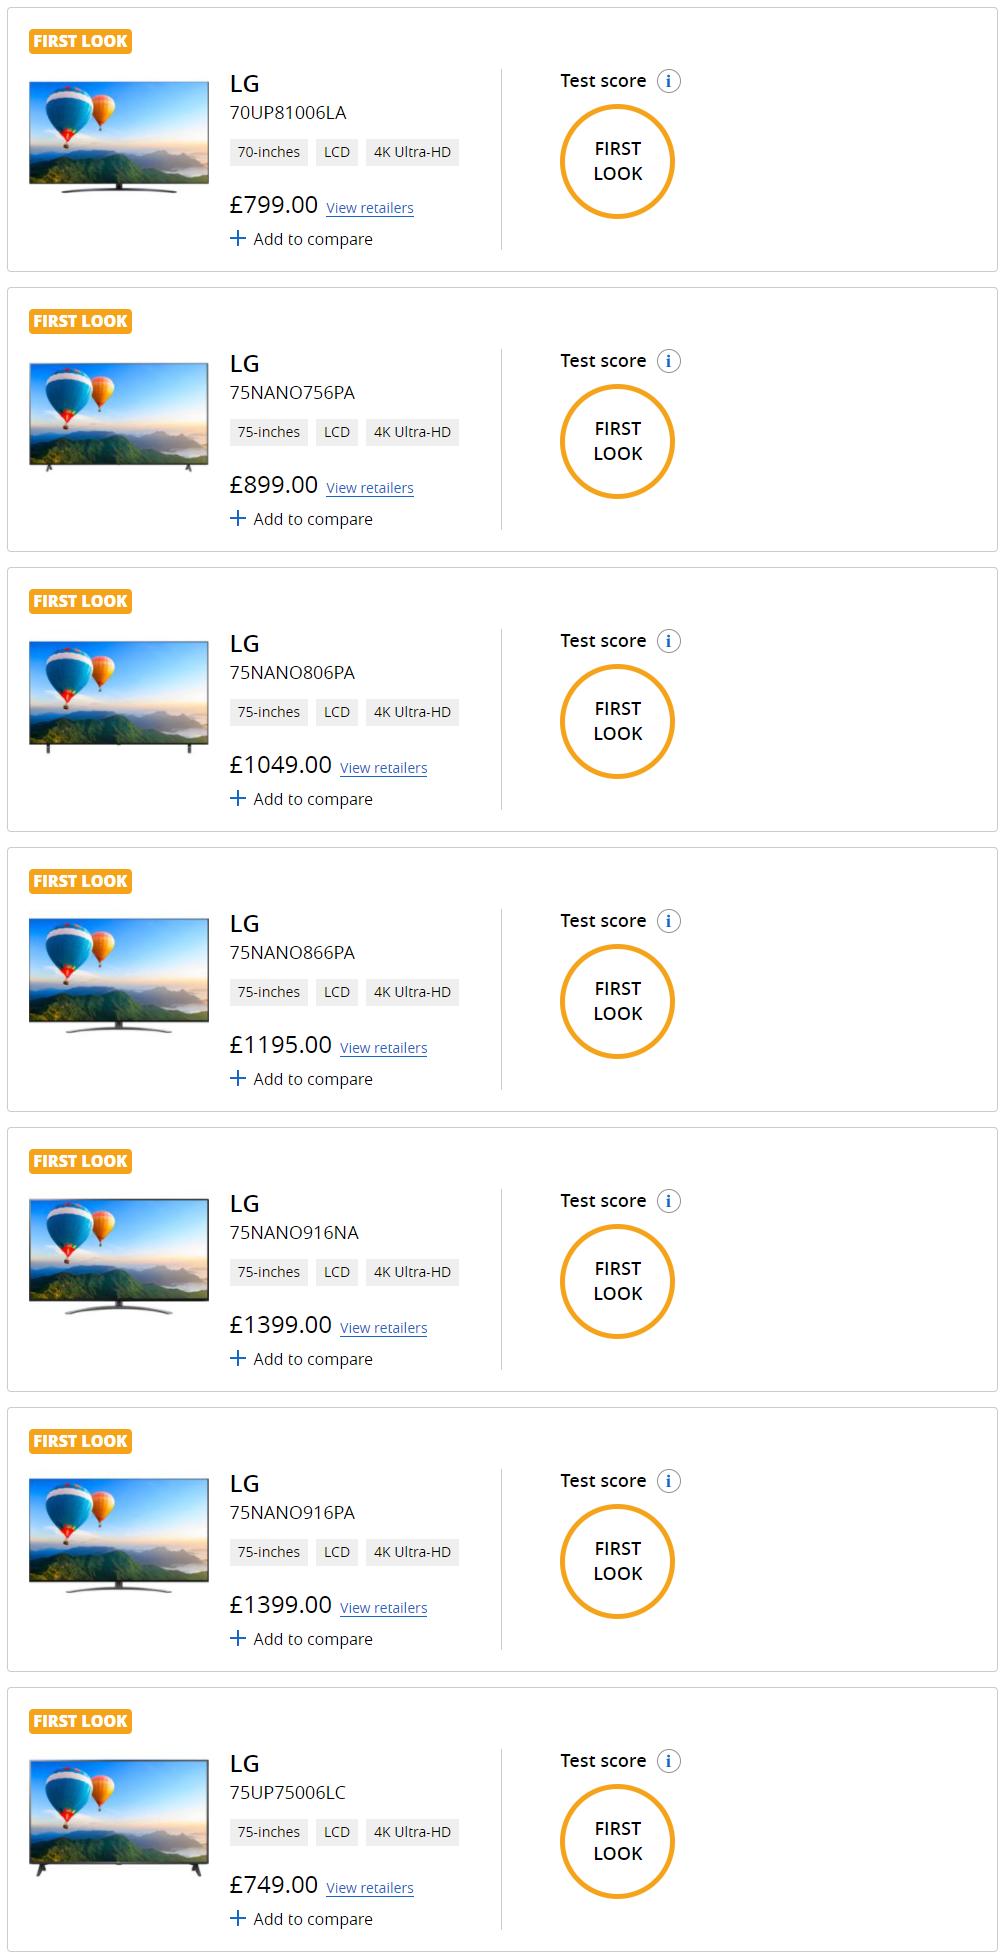The width and height of the screenshot is (1001, 1956).
Task: View retailers for the £1195.00 LG 75NANO866PA
Action: [383, 1048]
